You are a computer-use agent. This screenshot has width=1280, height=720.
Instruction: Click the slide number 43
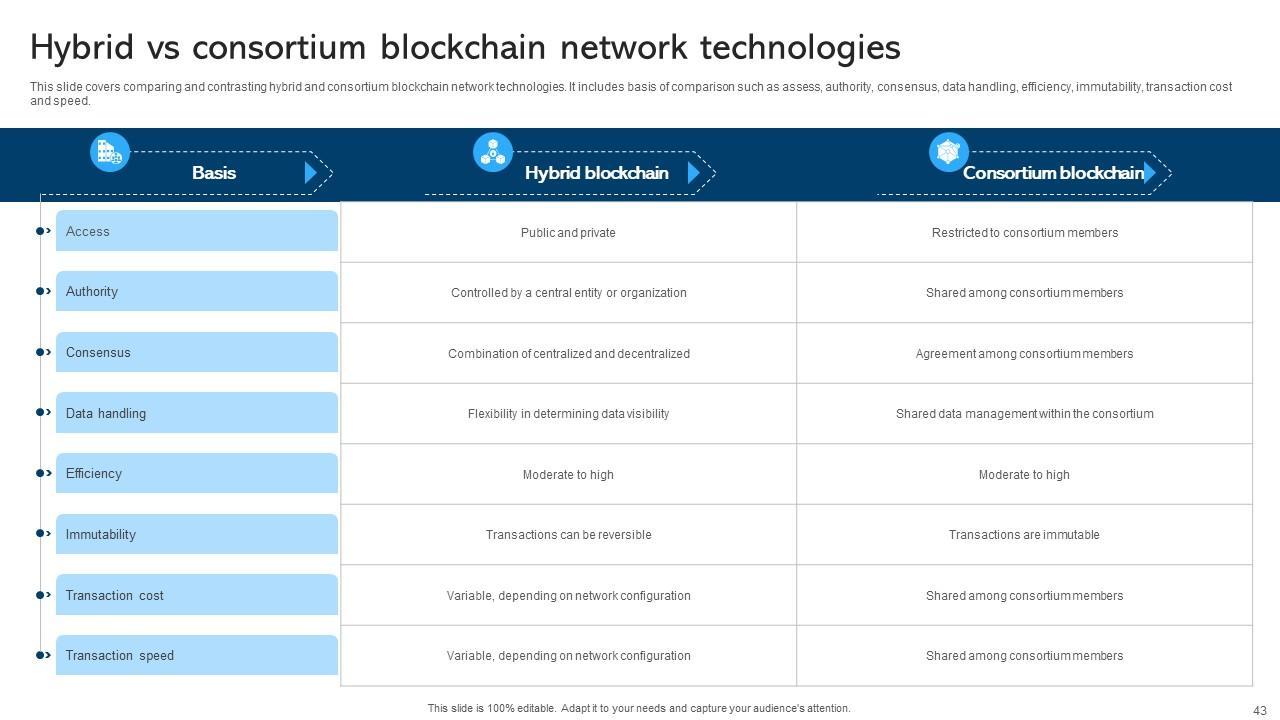click(1259, 711)
